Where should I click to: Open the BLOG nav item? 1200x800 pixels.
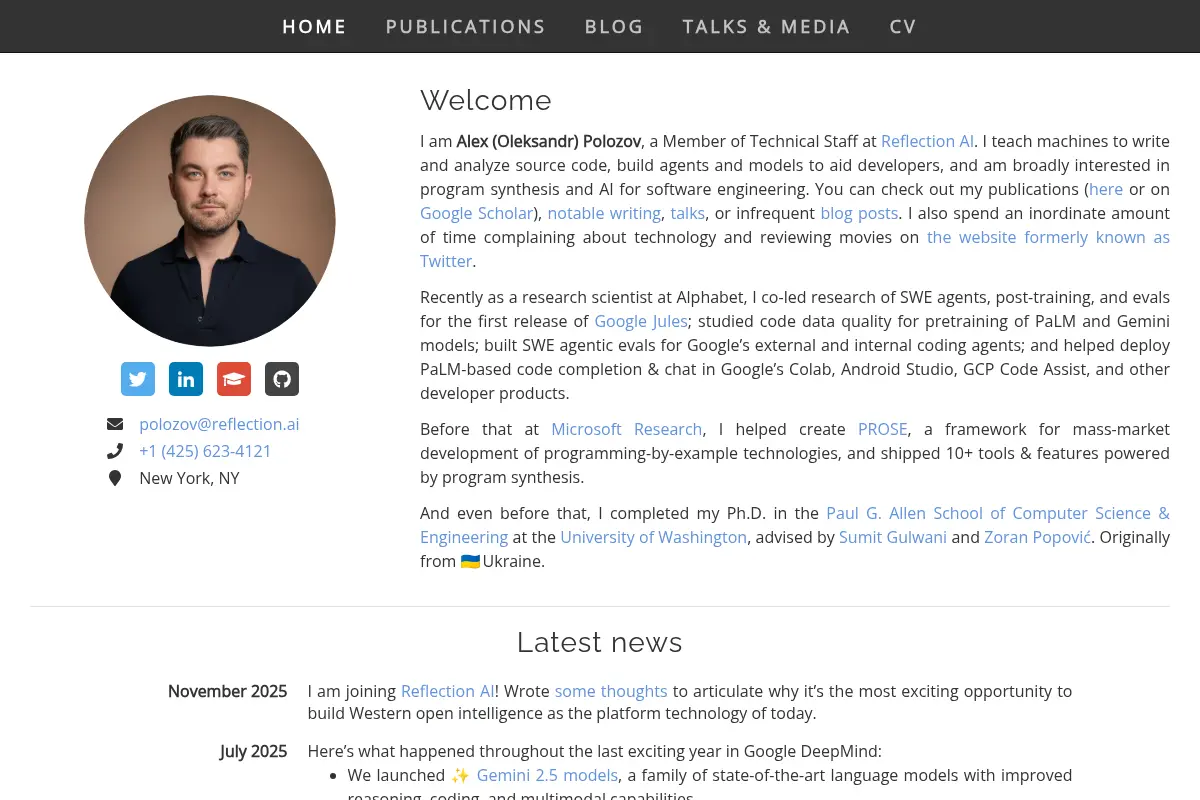click(x=614, y=27)
